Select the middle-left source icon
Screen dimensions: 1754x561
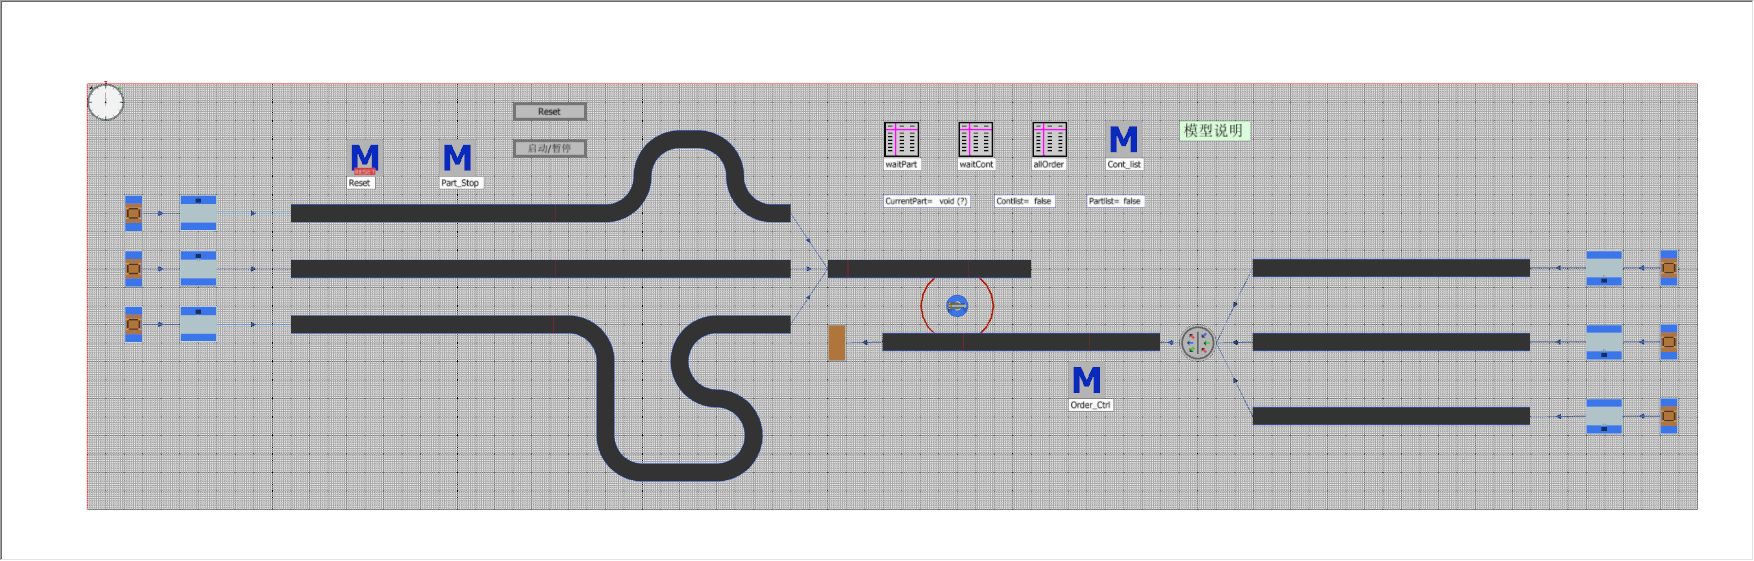click(133, 269)
